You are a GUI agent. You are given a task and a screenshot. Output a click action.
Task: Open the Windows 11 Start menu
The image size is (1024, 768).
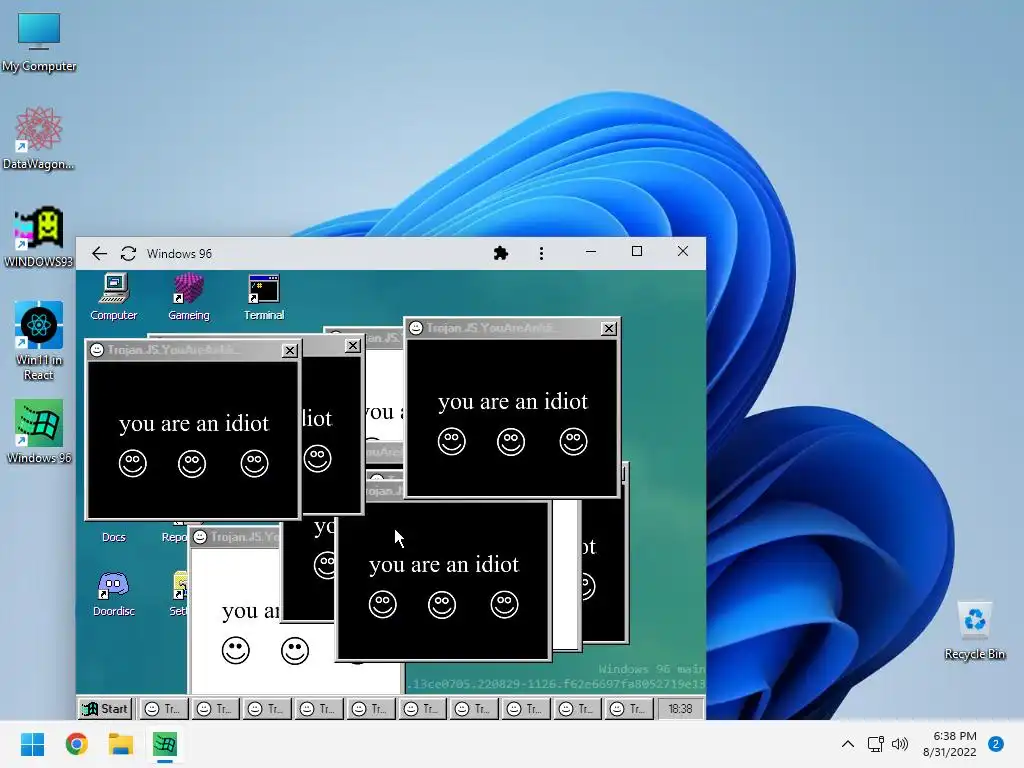pos(32,744)
